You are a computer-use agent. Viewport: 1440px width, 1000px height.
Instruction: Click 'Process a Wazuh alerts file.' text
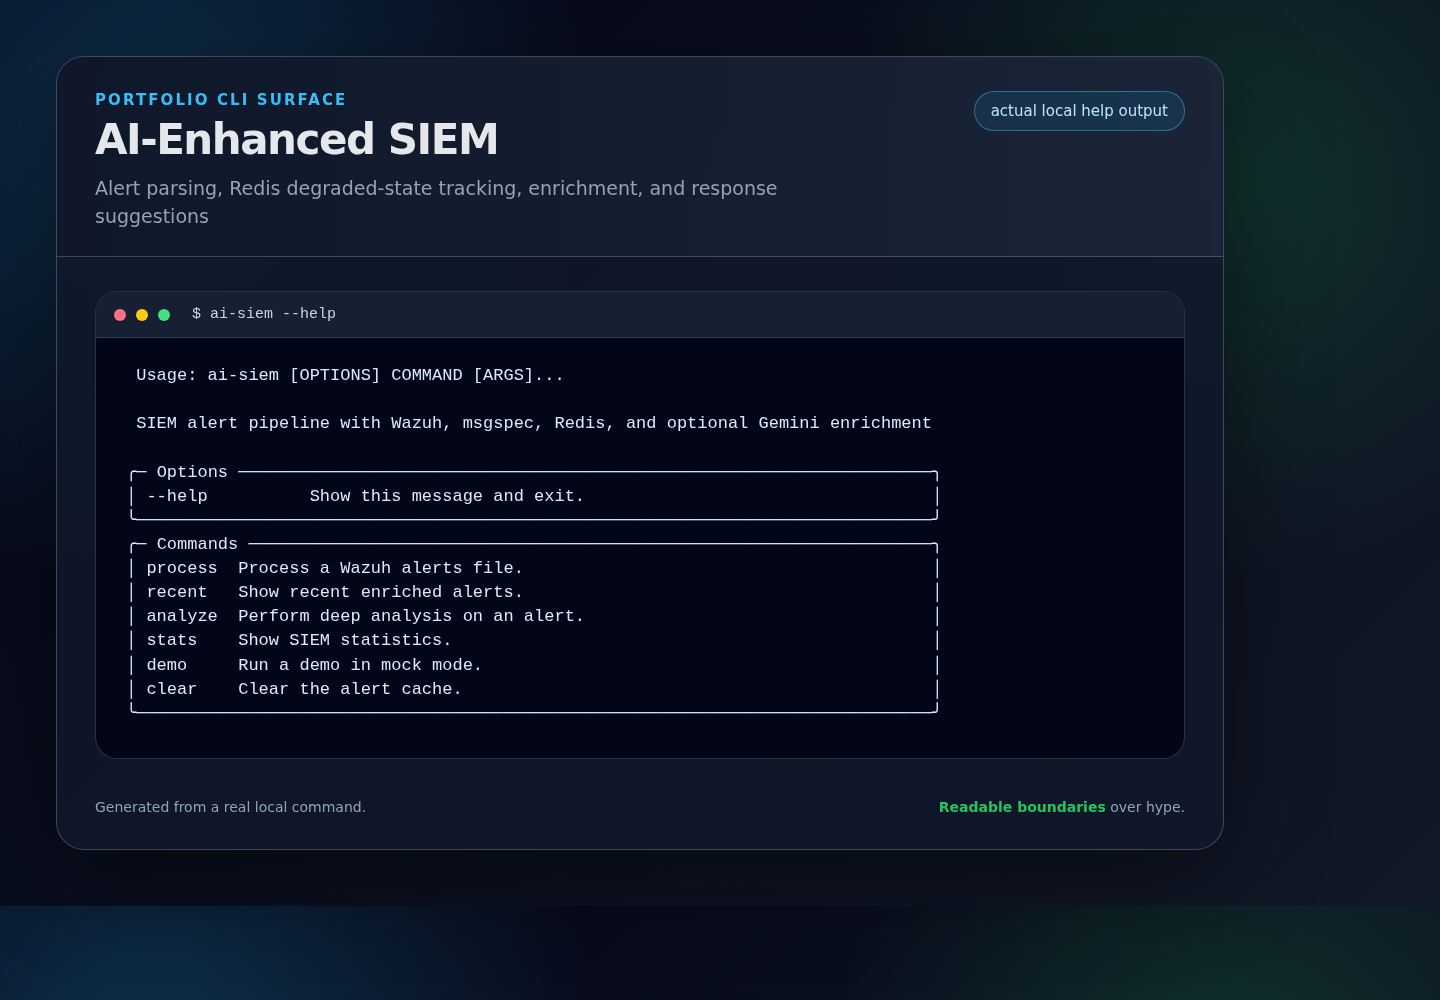(x=381, y=568)
